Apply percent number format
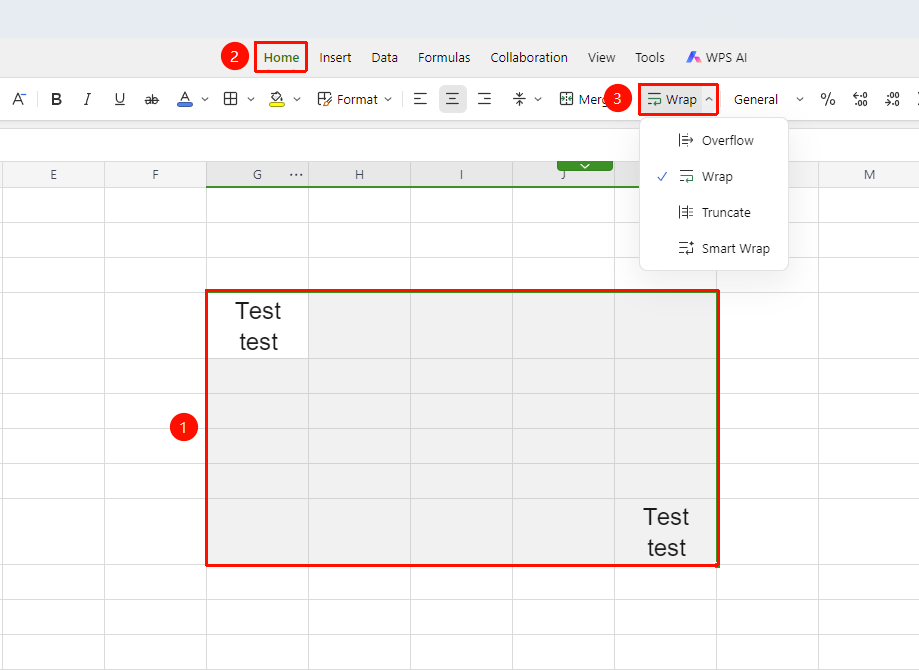The width and height of the screenshot is (919, 670). pos(828,99)
